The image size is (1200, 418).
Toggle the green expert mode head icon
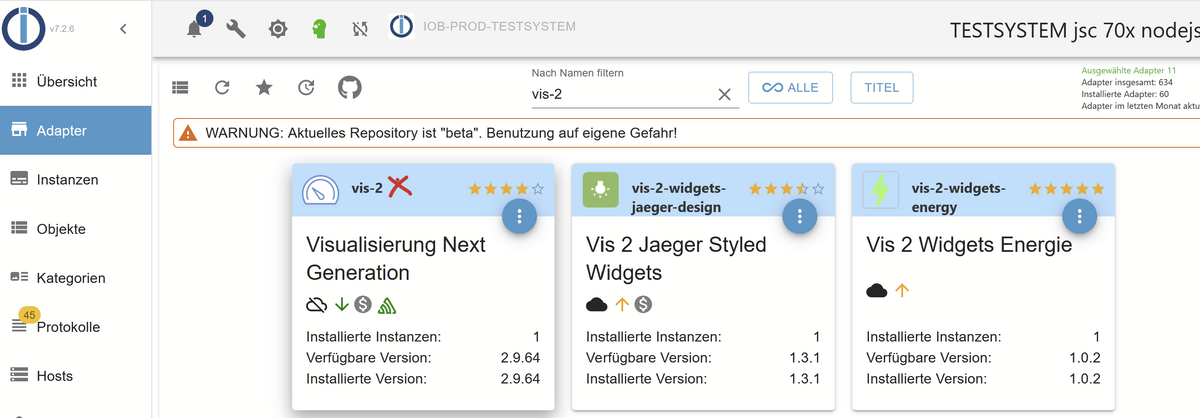point(319,29)
